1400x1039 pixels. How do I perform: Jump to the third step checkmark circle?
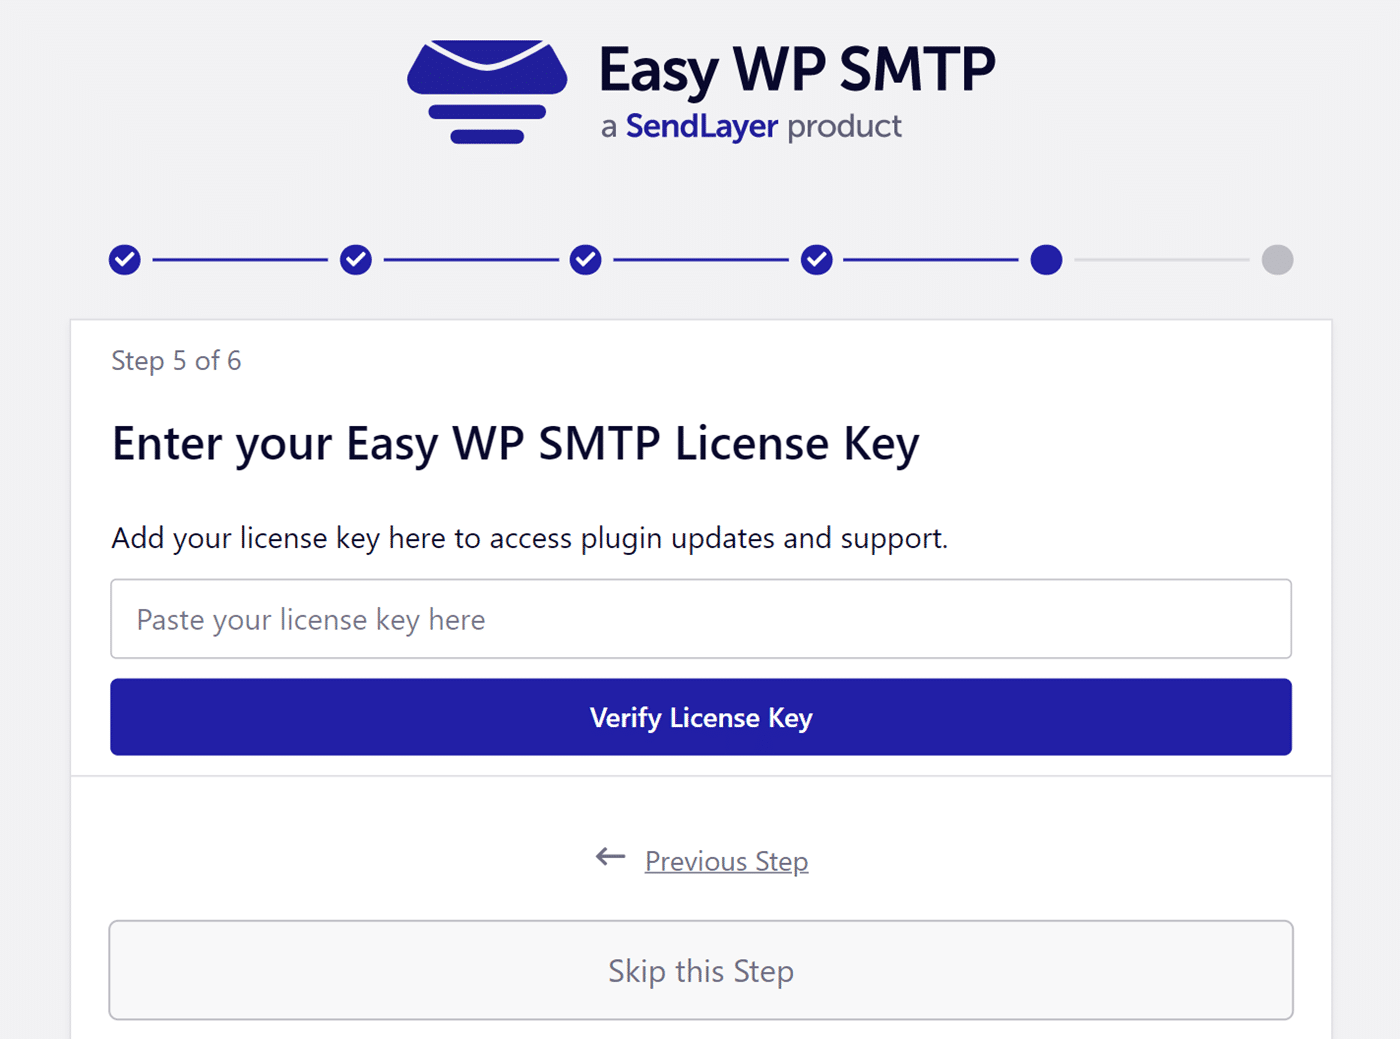[x=586, y=260]
